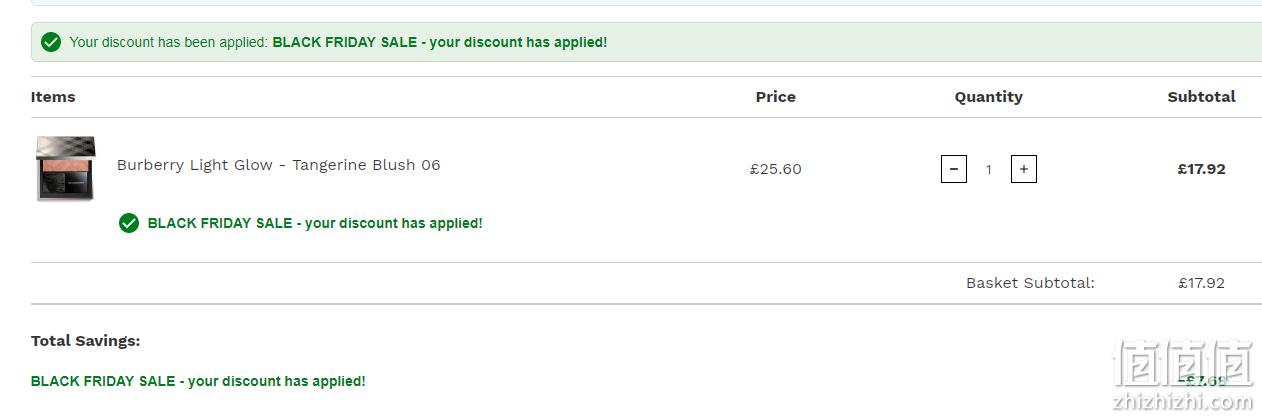Click the Quantity column header
Screen dimensions: 1262x419
pos(989,97)
